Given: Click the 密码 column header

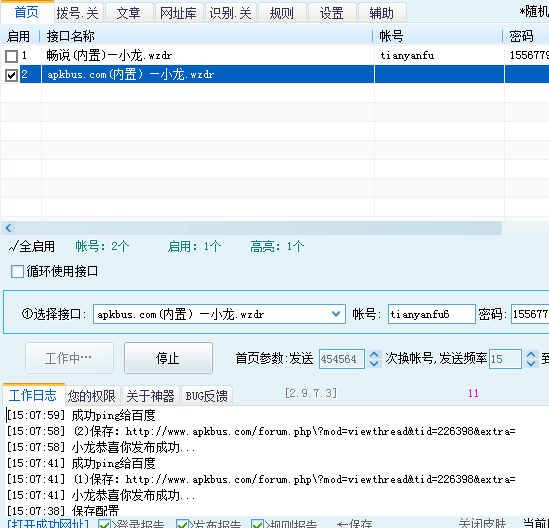Looking at the screenshot, I should point(527,36).
